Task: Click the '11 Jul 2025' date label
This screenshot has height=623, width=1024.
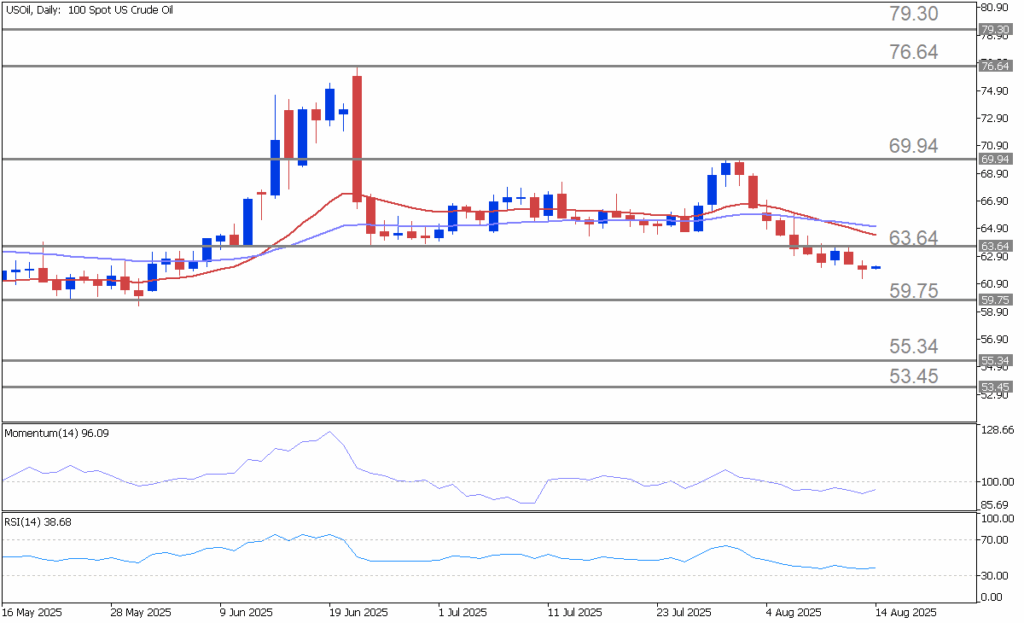Action: point(575,613)
